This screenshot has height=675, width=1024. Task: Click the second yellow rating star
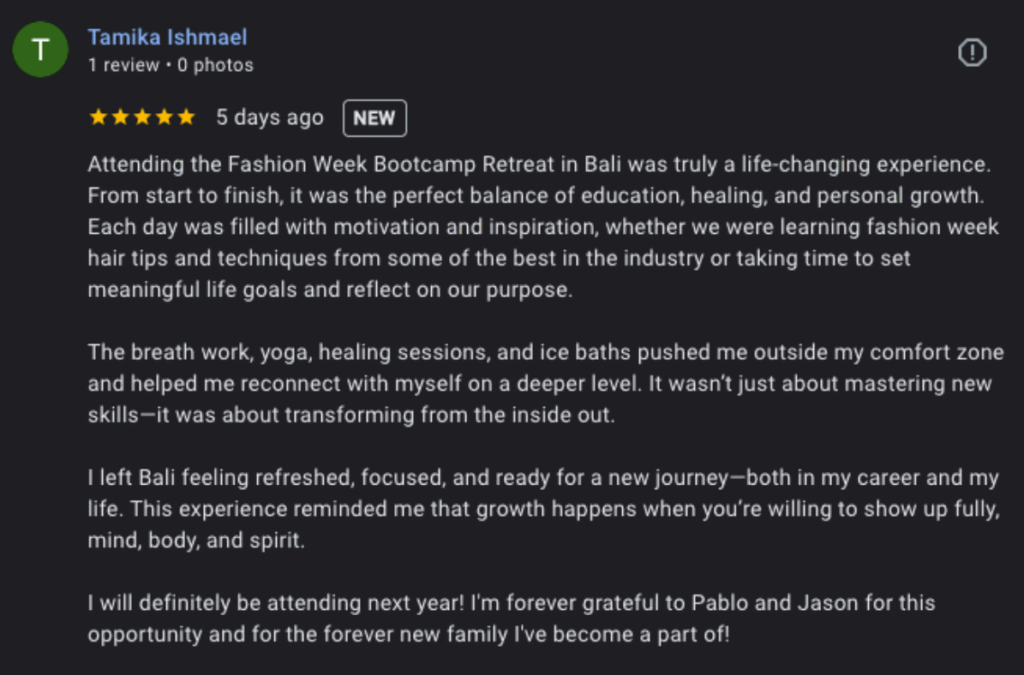pyautogui.click(x=120, y=117)
